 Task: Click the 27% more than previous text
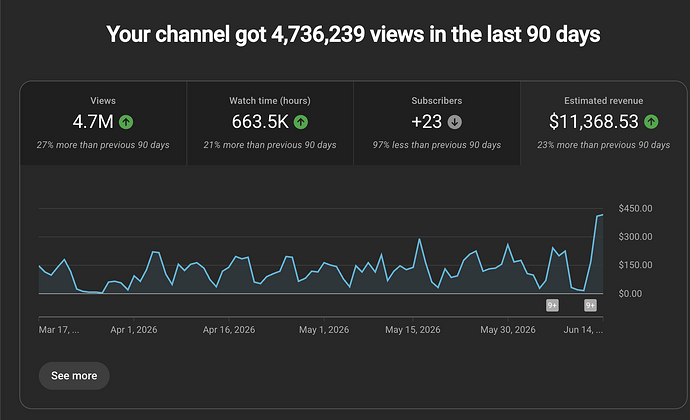(103, 145)
